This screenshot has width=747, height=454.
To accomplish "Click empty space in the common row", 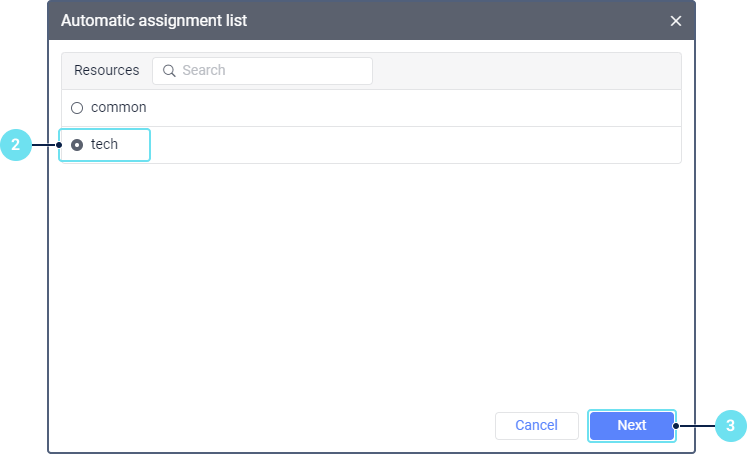I will (400, 108).
